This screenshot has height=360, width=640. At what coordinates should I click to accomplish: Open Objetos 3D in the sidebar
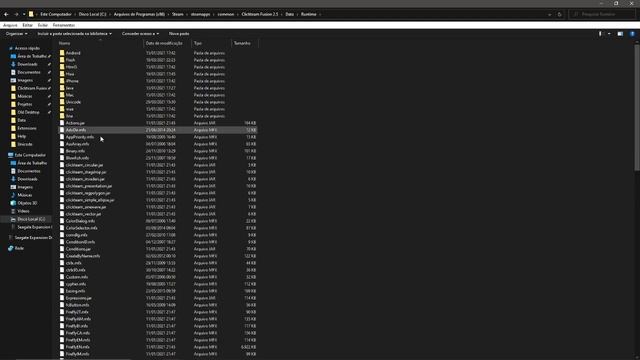(x=27, y=203)
